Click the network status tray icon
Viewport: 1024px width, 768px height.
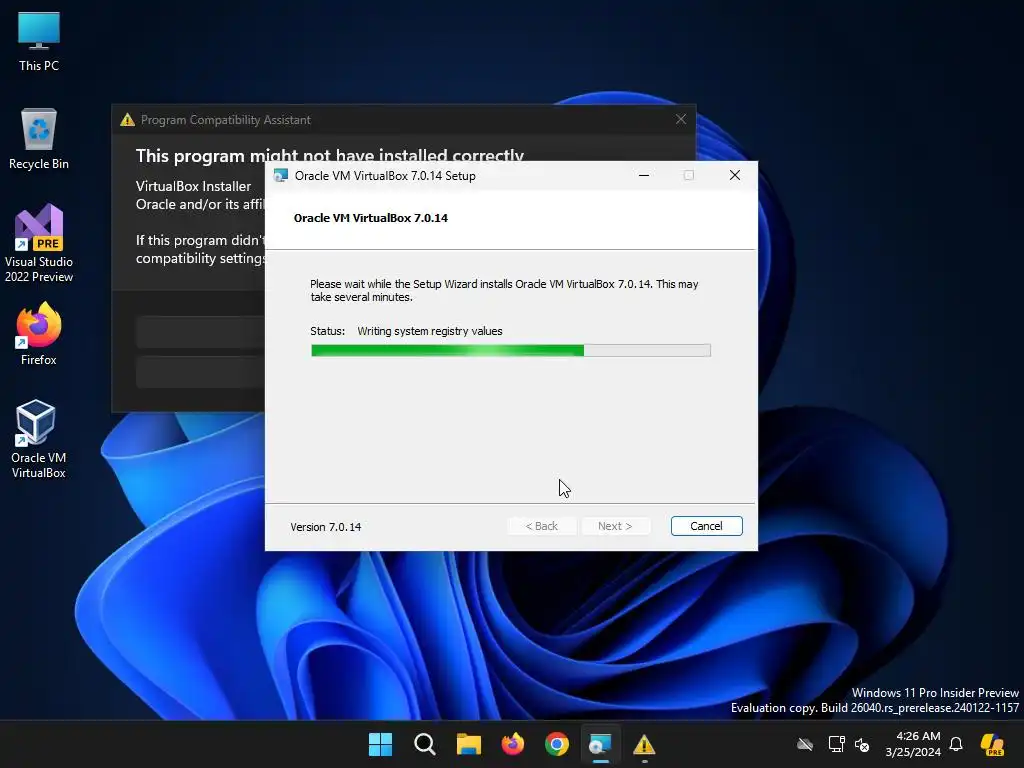tap(836, 744)
